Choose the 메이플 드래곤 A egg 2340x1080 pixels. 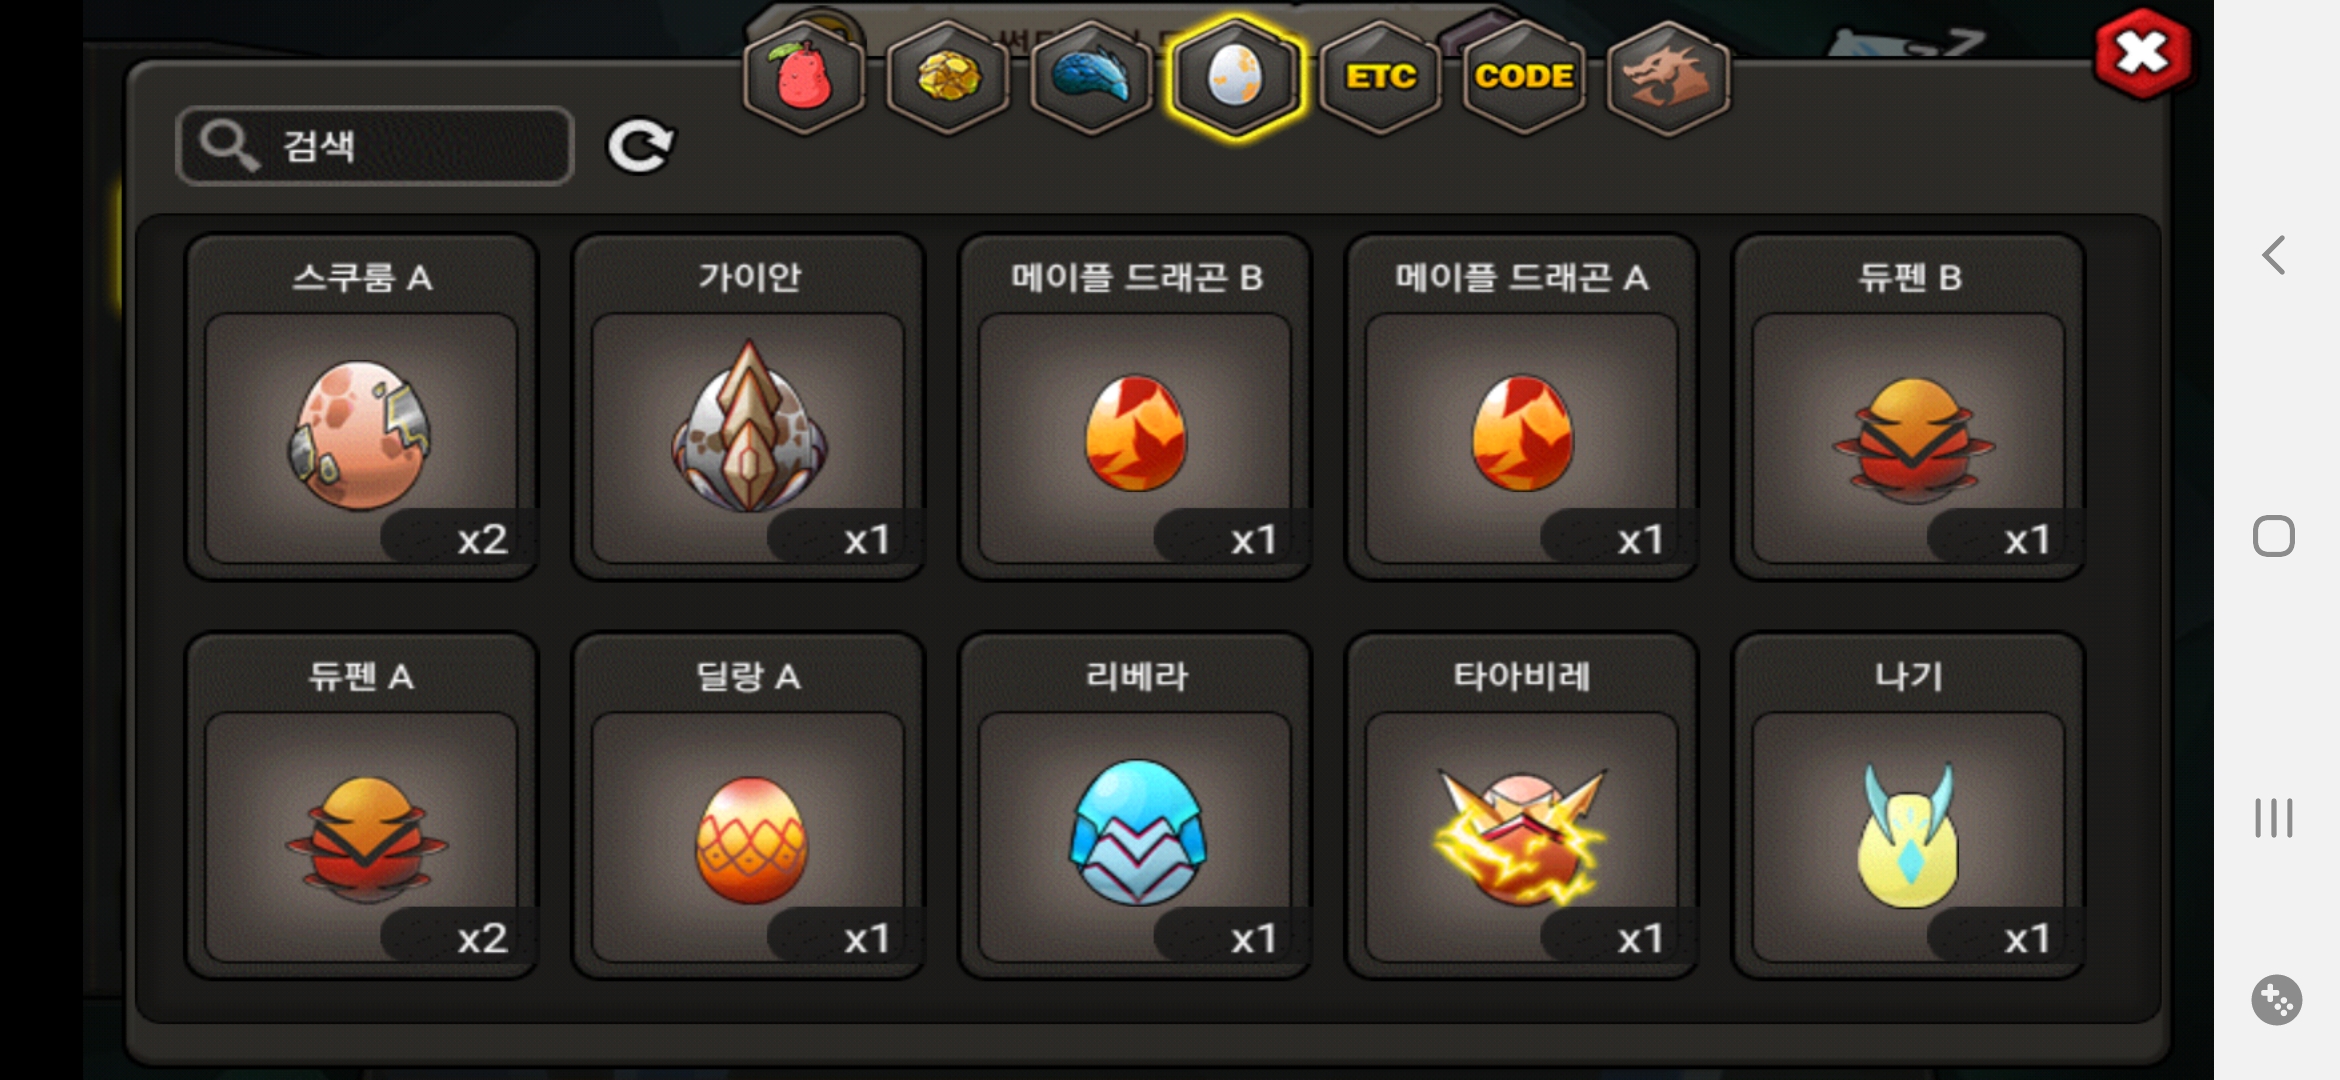point(1522,407)
